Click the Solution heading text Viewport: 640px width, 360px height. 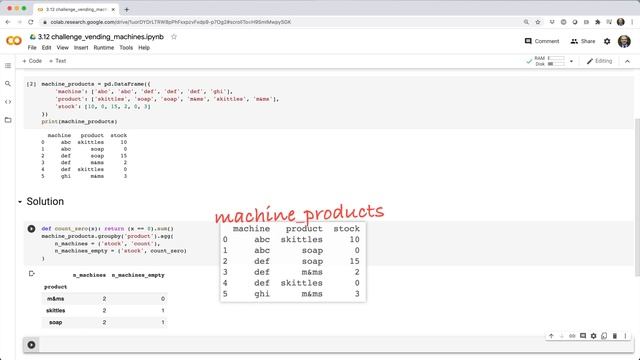tap(45, 202)
